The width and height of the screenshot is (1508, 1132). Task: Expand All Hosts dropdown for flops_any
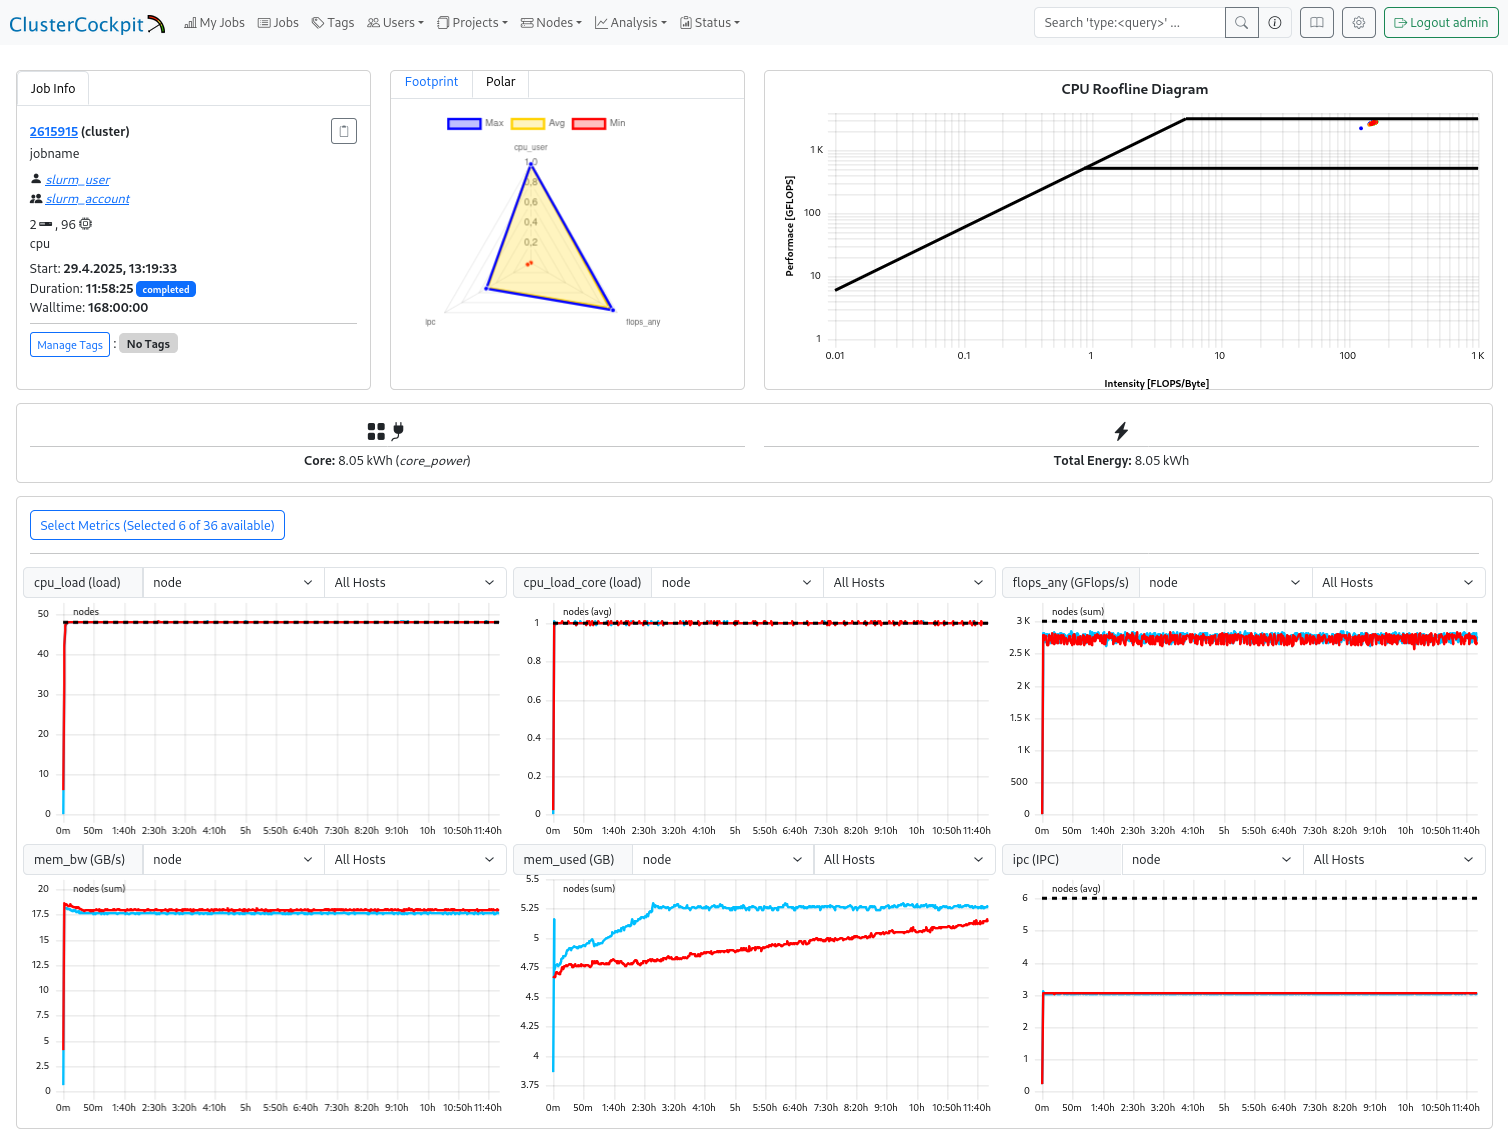click(1397, 582)
